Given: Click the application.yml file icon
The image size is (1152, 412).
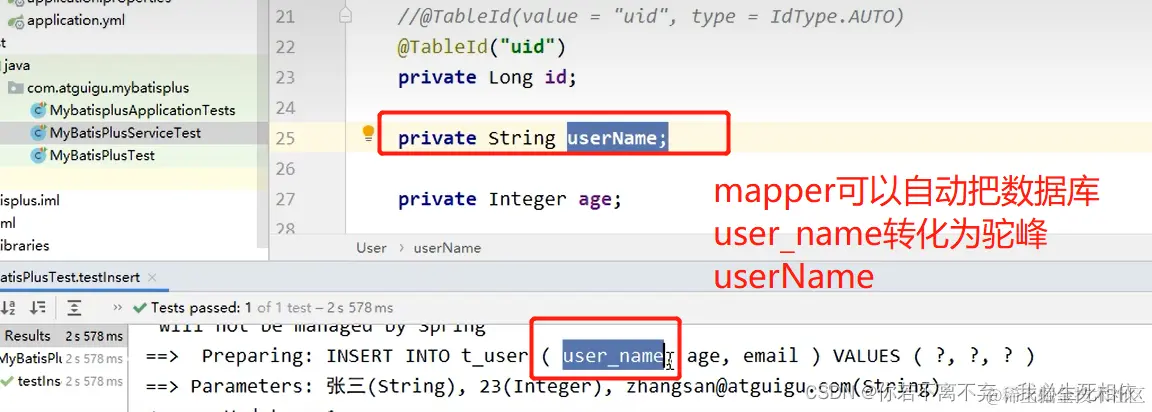Looking at the screenshot, I should click(x=15, y=21).
